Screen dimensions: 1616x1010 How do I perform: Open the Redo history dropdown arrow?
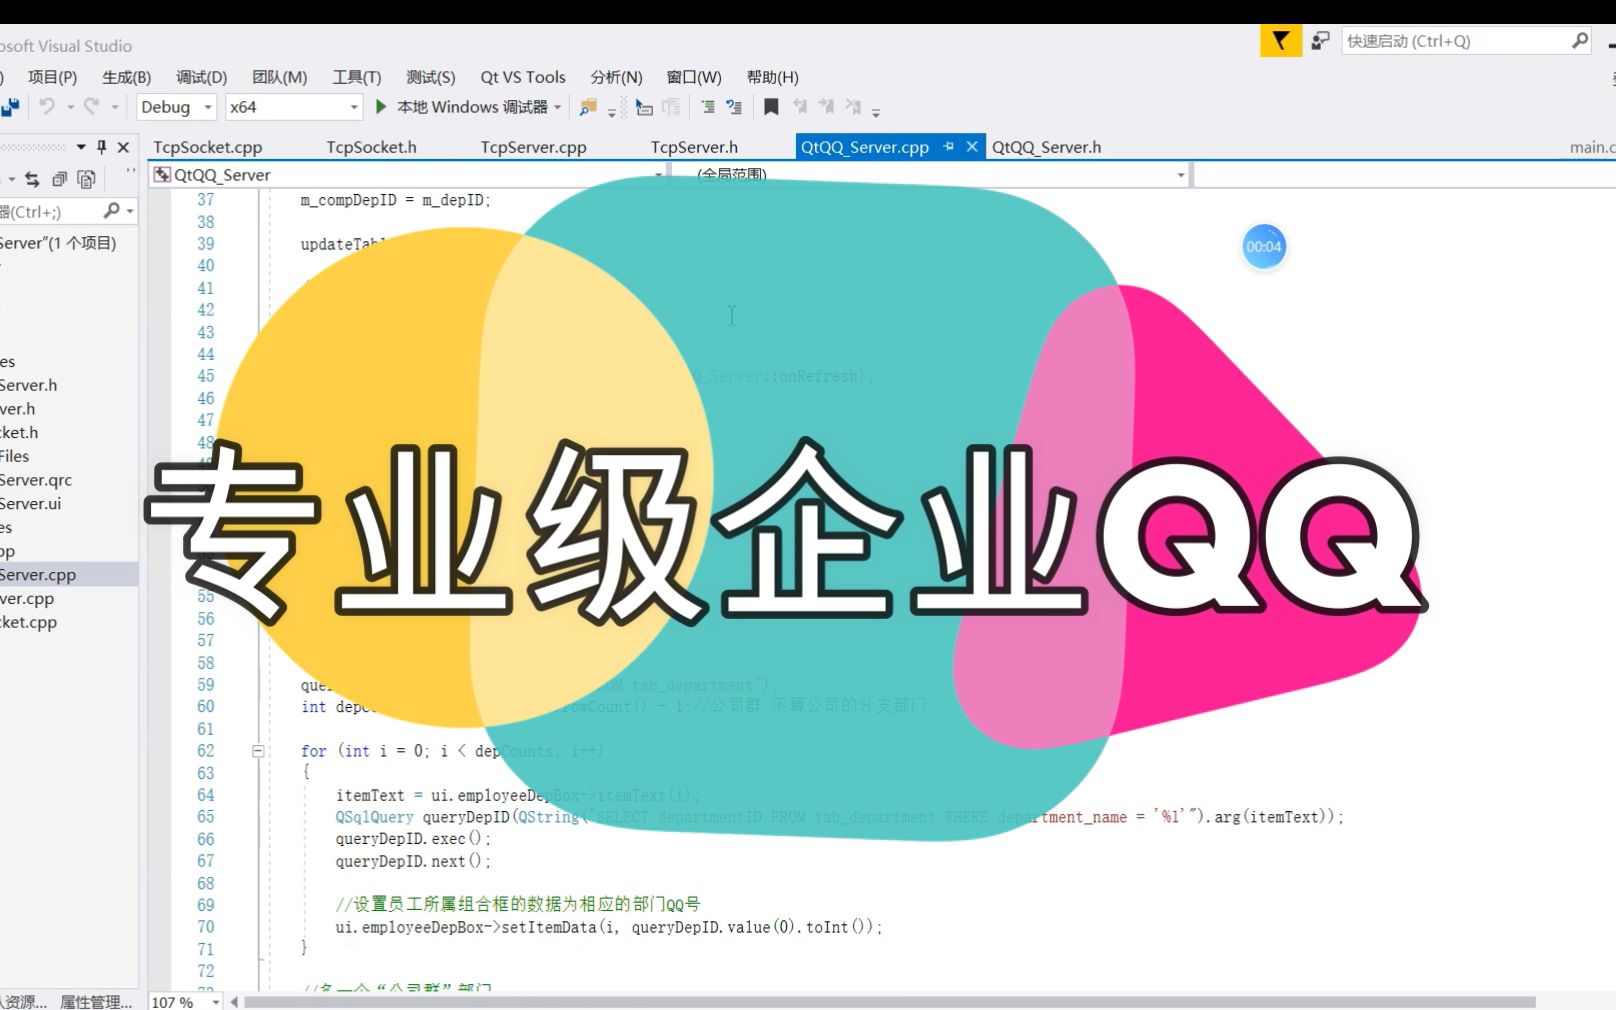point(115,107)
